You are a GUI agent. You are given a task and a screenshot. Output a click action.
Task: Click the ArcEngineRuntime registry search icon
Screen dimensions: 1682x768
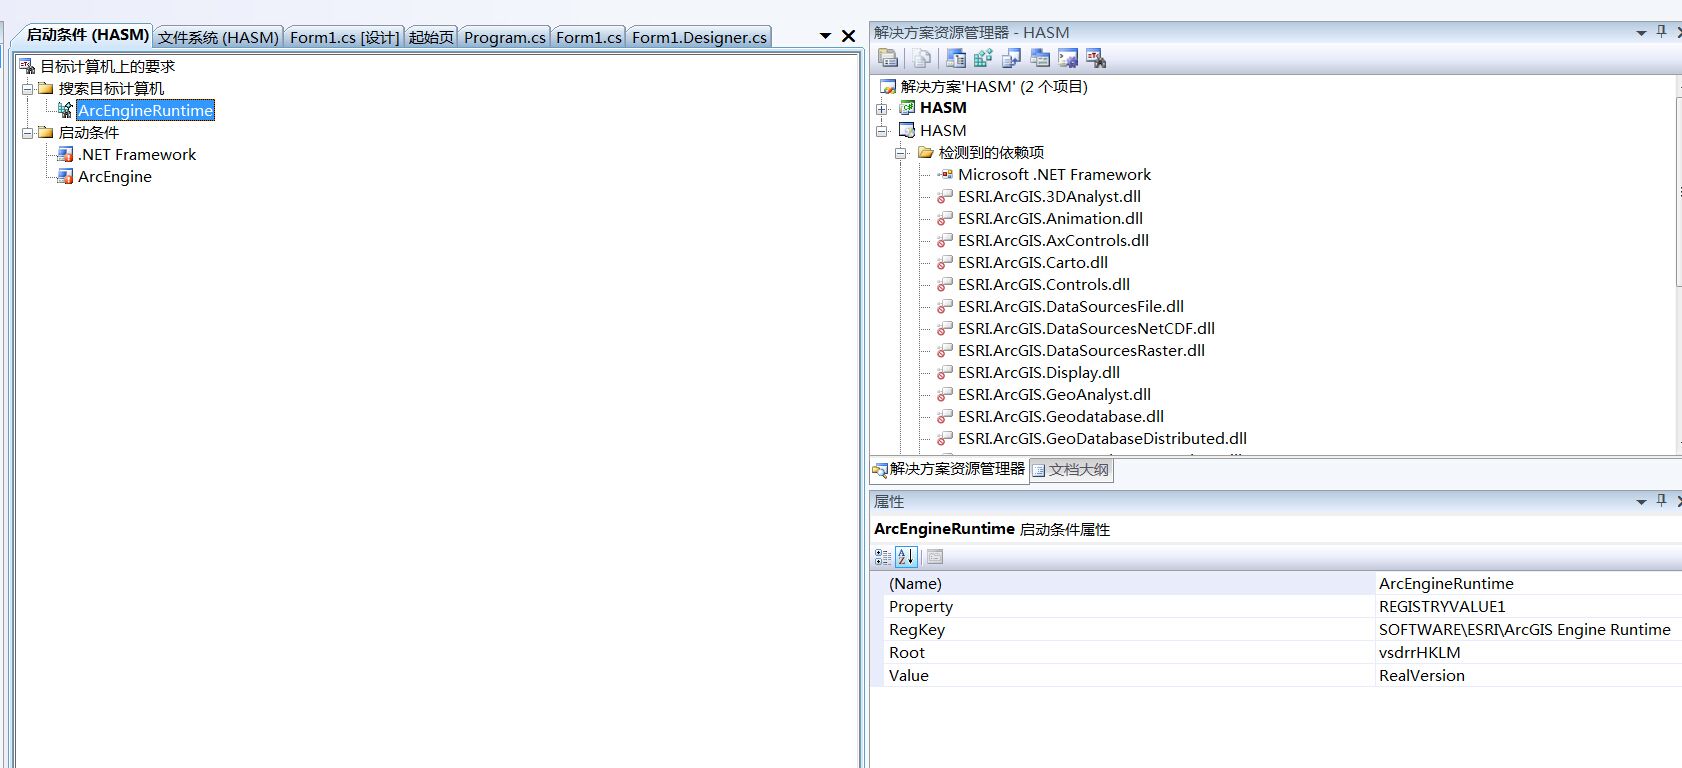click(x=65, y=110)
